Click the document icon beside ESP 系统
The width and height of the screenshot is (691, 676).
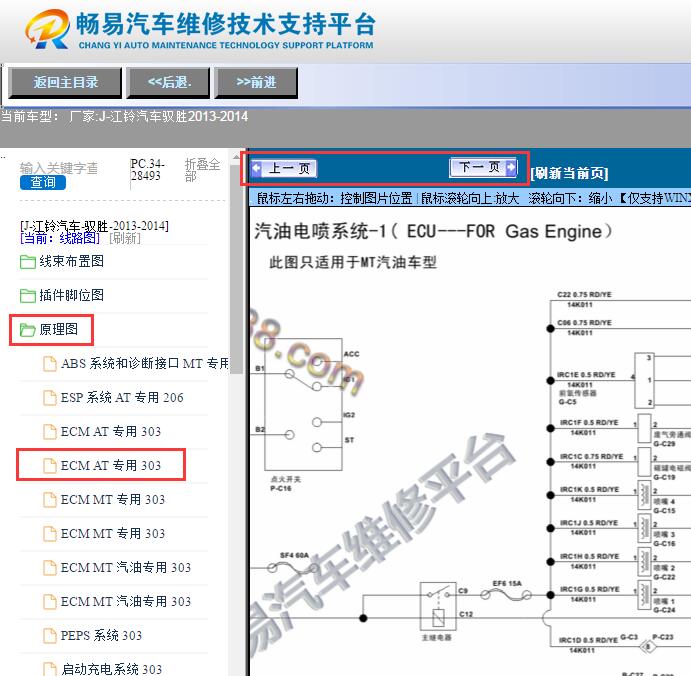[x=50, y=397]
